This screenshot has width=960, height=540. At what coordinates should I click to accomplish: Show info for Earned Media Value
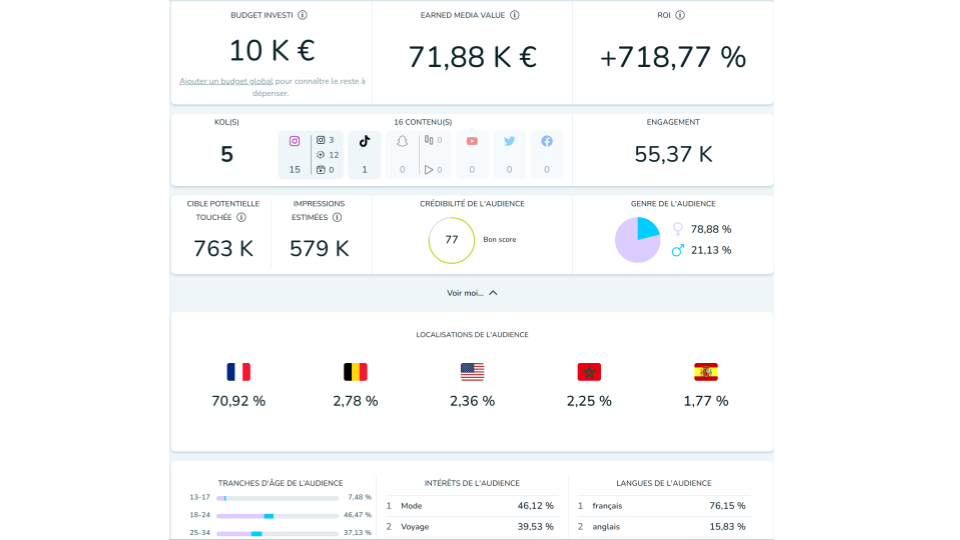point(515,15)
